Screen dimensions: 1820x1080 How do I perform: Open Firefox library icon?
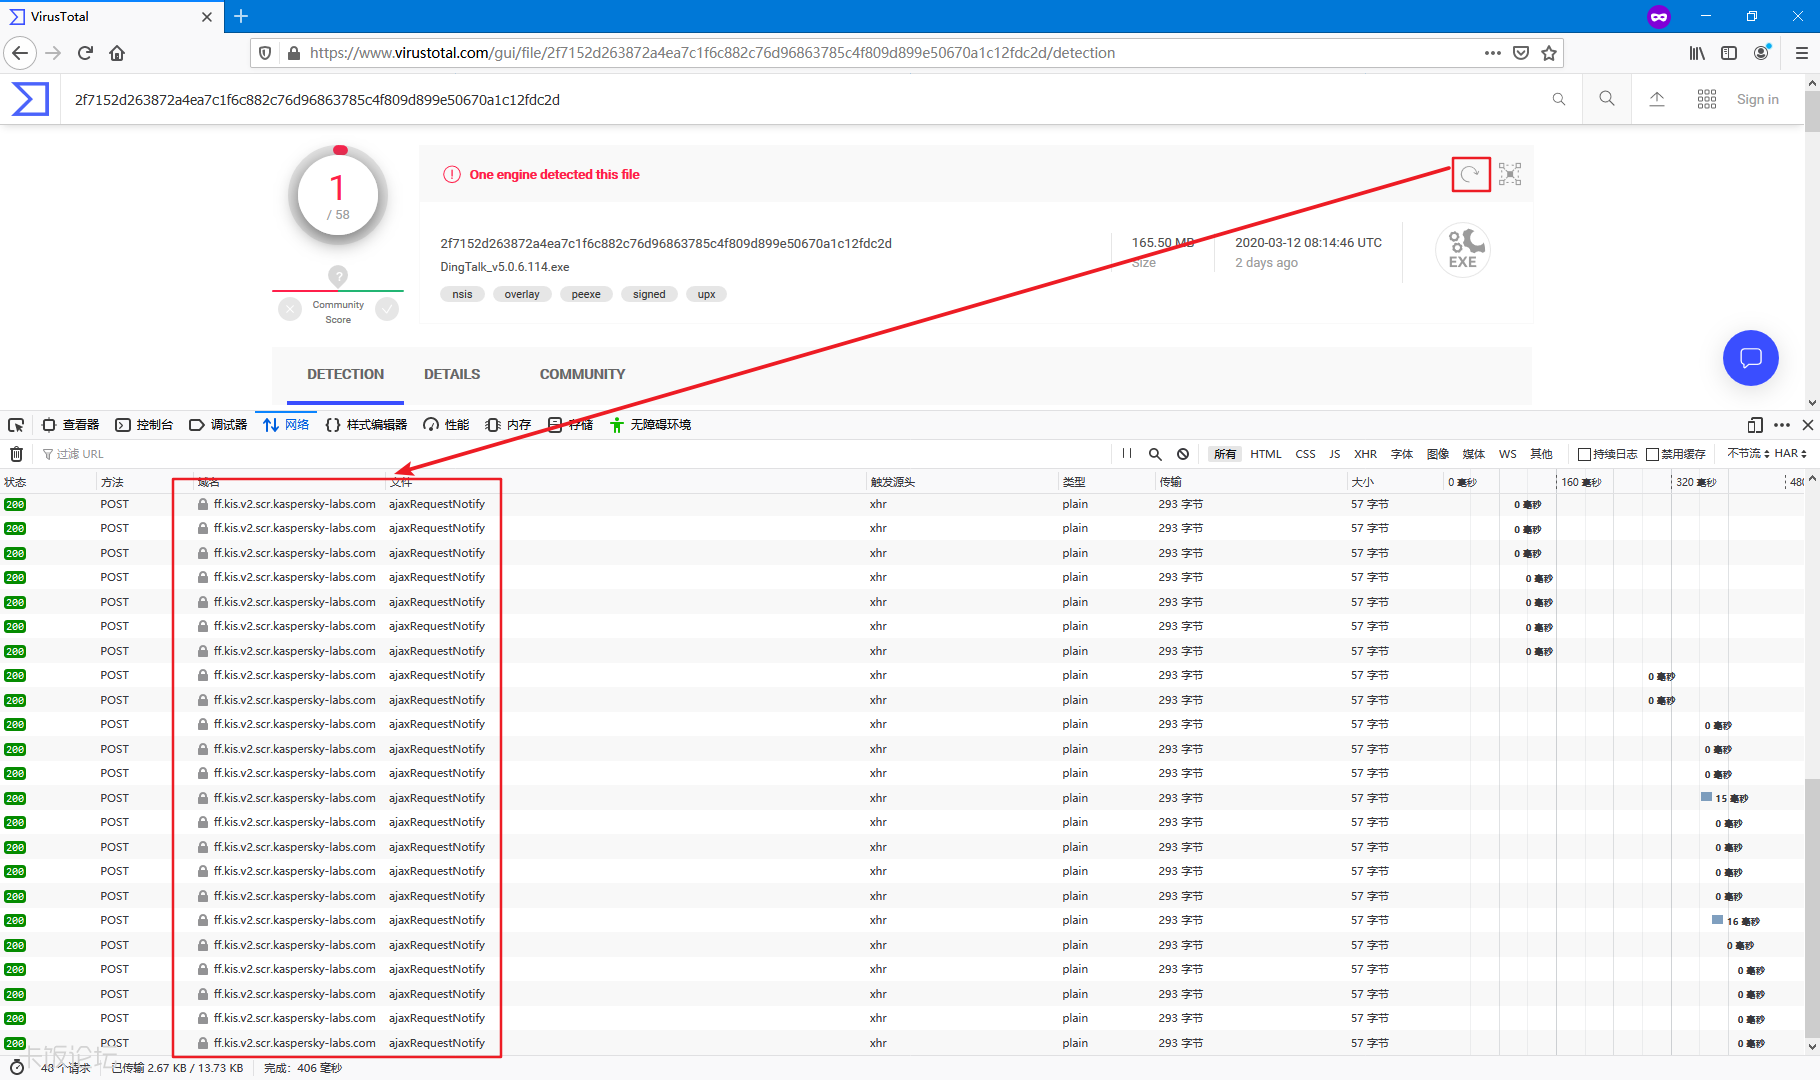pos(1697,53)
